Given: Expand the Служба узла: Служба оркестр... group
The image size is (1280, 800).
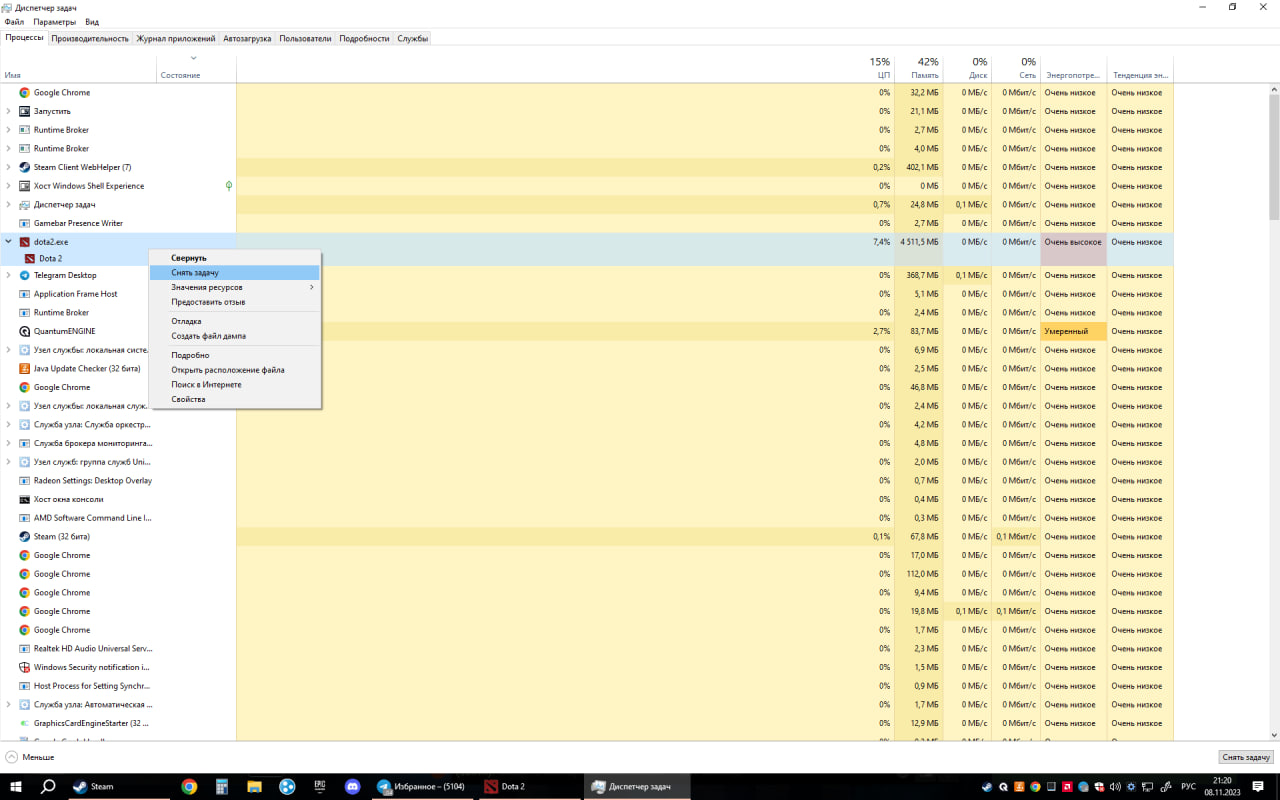Looking at the screenshot, I should 9,425.
